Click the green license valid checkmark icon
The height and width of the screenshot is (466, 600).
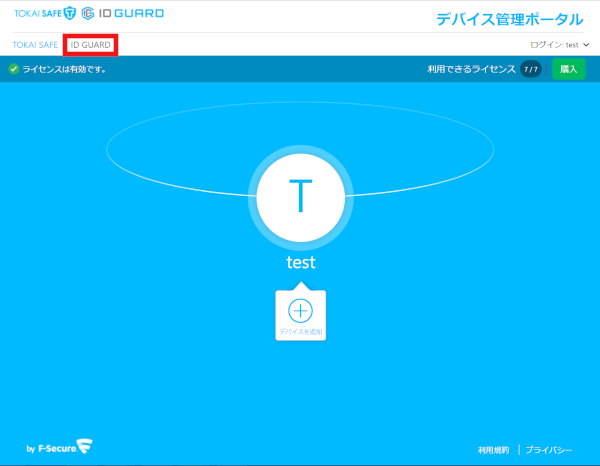pos(14,69)
